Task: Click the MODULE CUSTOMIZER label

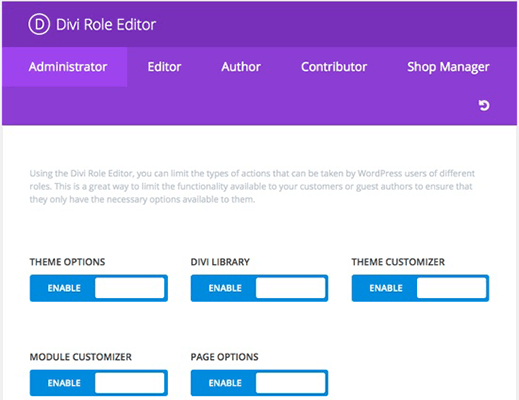Action: tap(81, 357)
